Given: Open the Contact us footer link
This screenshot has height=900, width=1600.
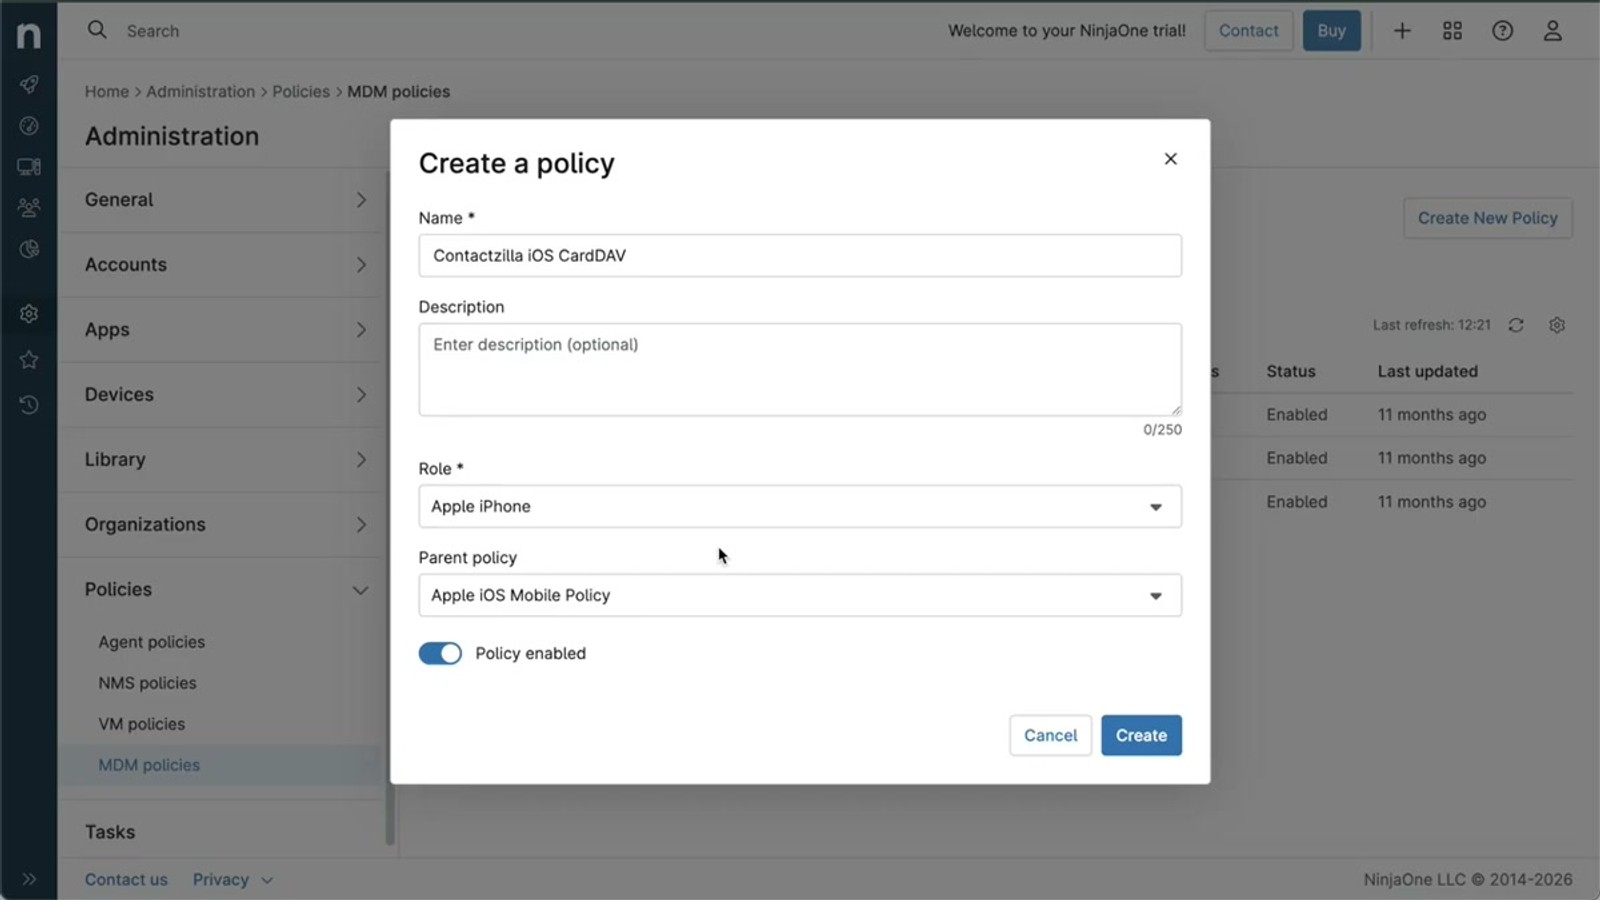Looking at the screenshot, I should pos(126,880).
